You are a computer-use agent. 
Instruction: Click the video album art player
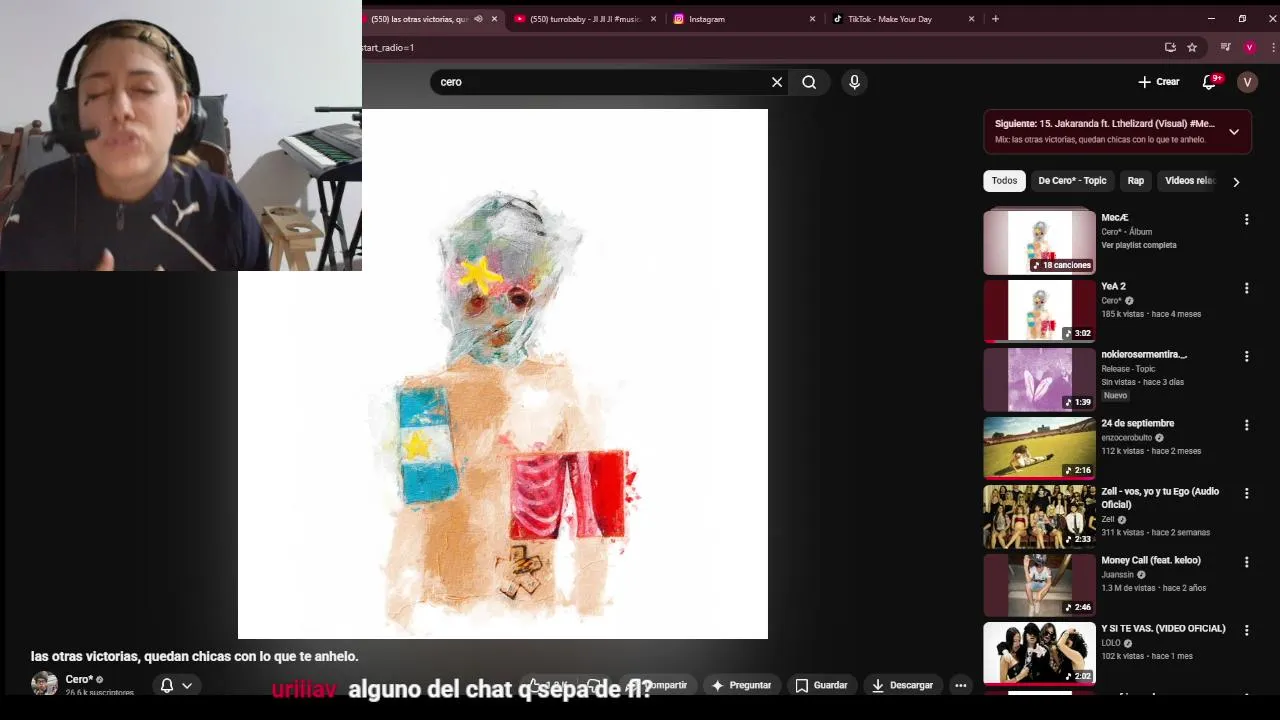503,374
